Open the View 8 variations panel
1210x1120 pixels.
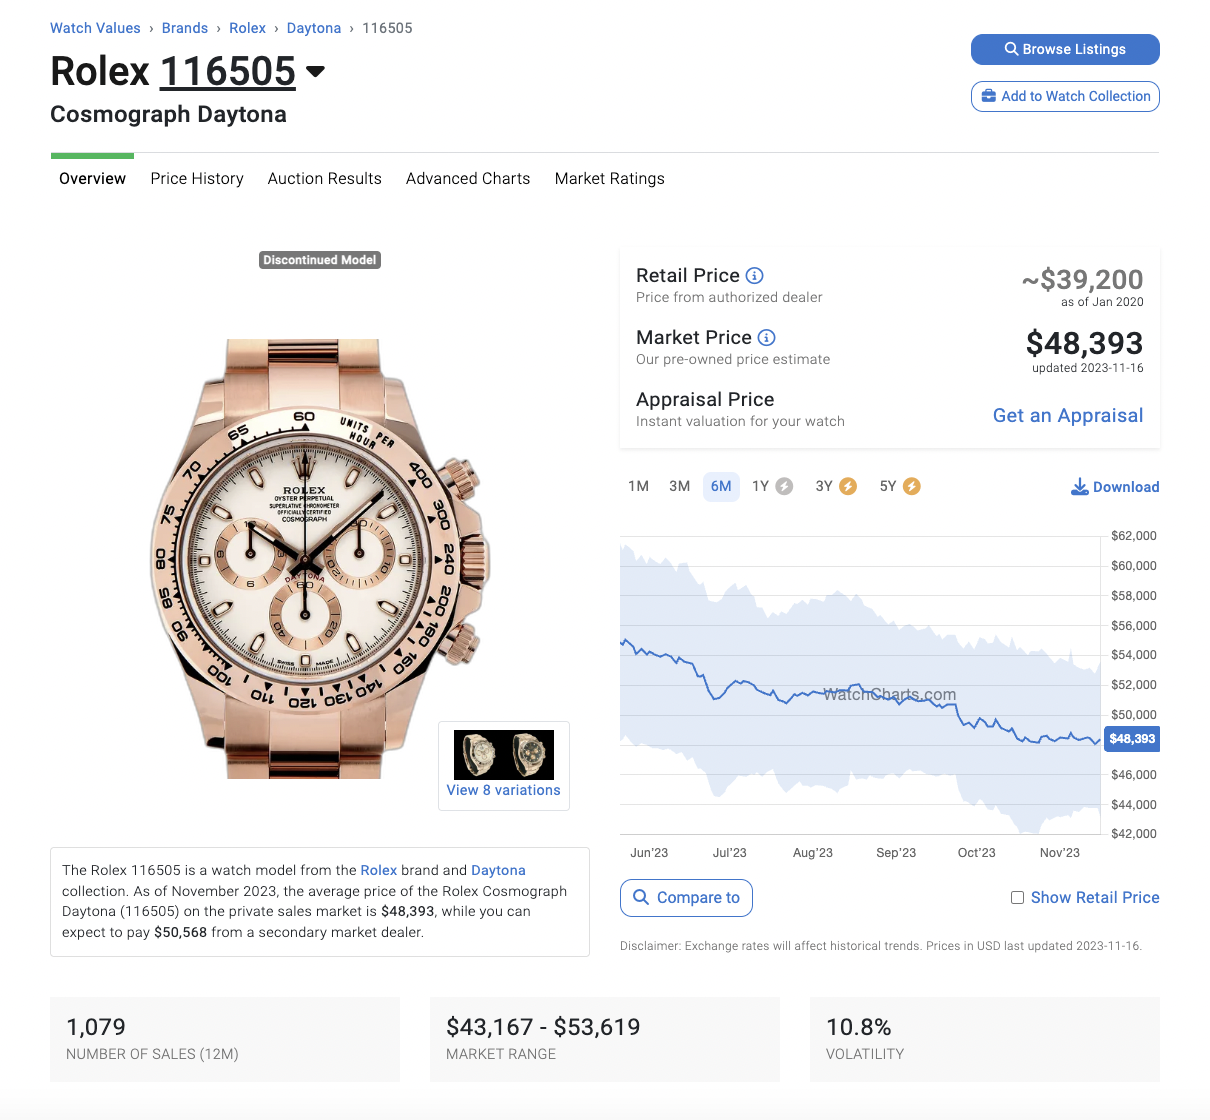tap(504, 765)
